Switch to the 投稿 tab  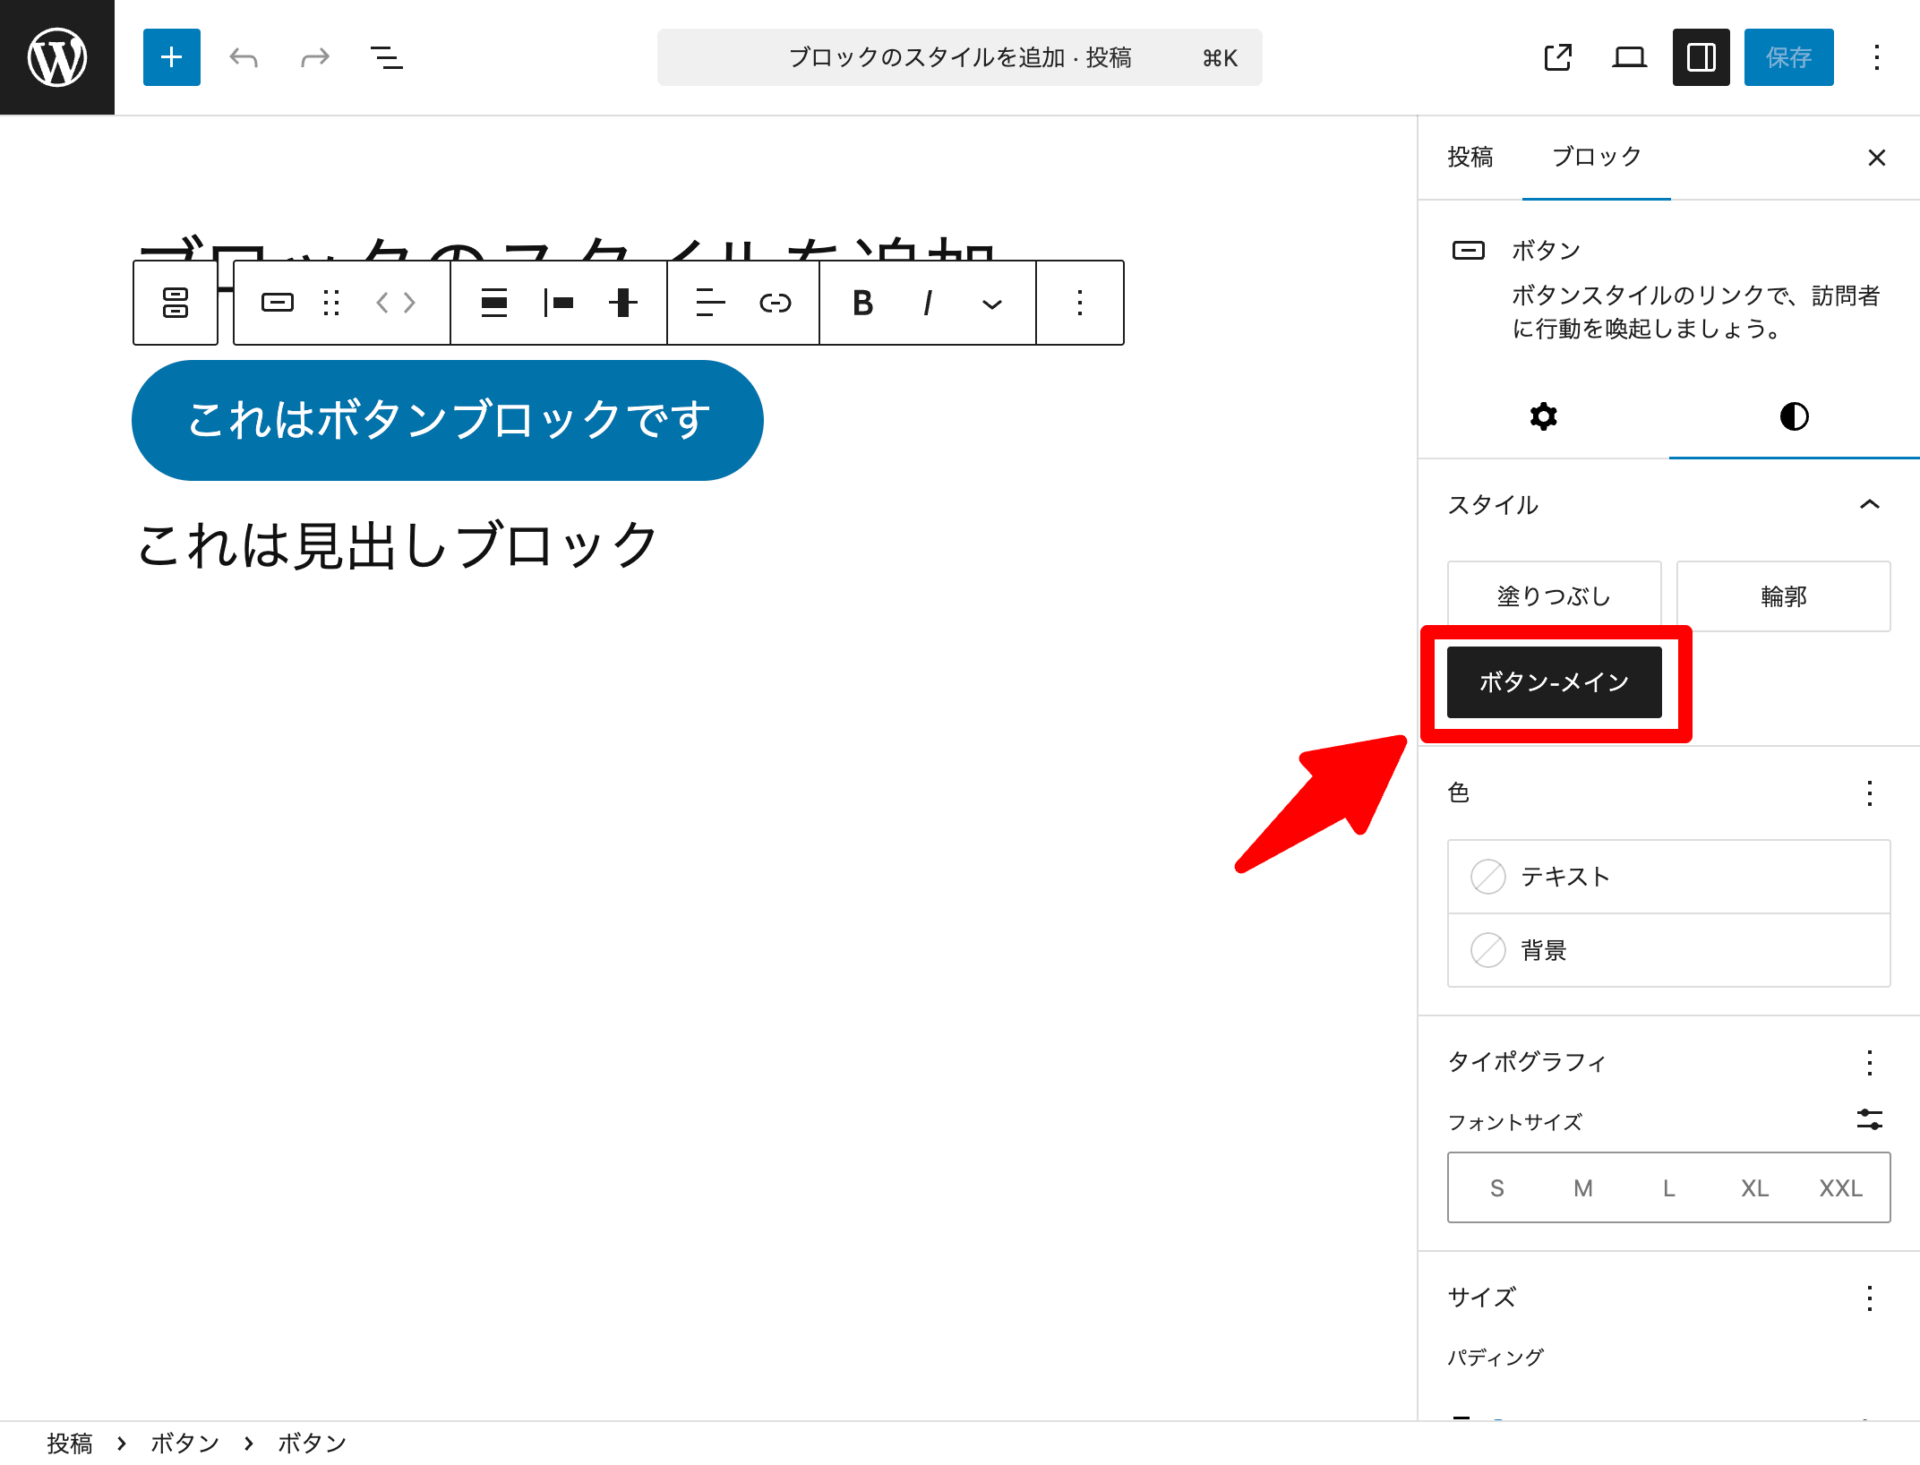1470,157
